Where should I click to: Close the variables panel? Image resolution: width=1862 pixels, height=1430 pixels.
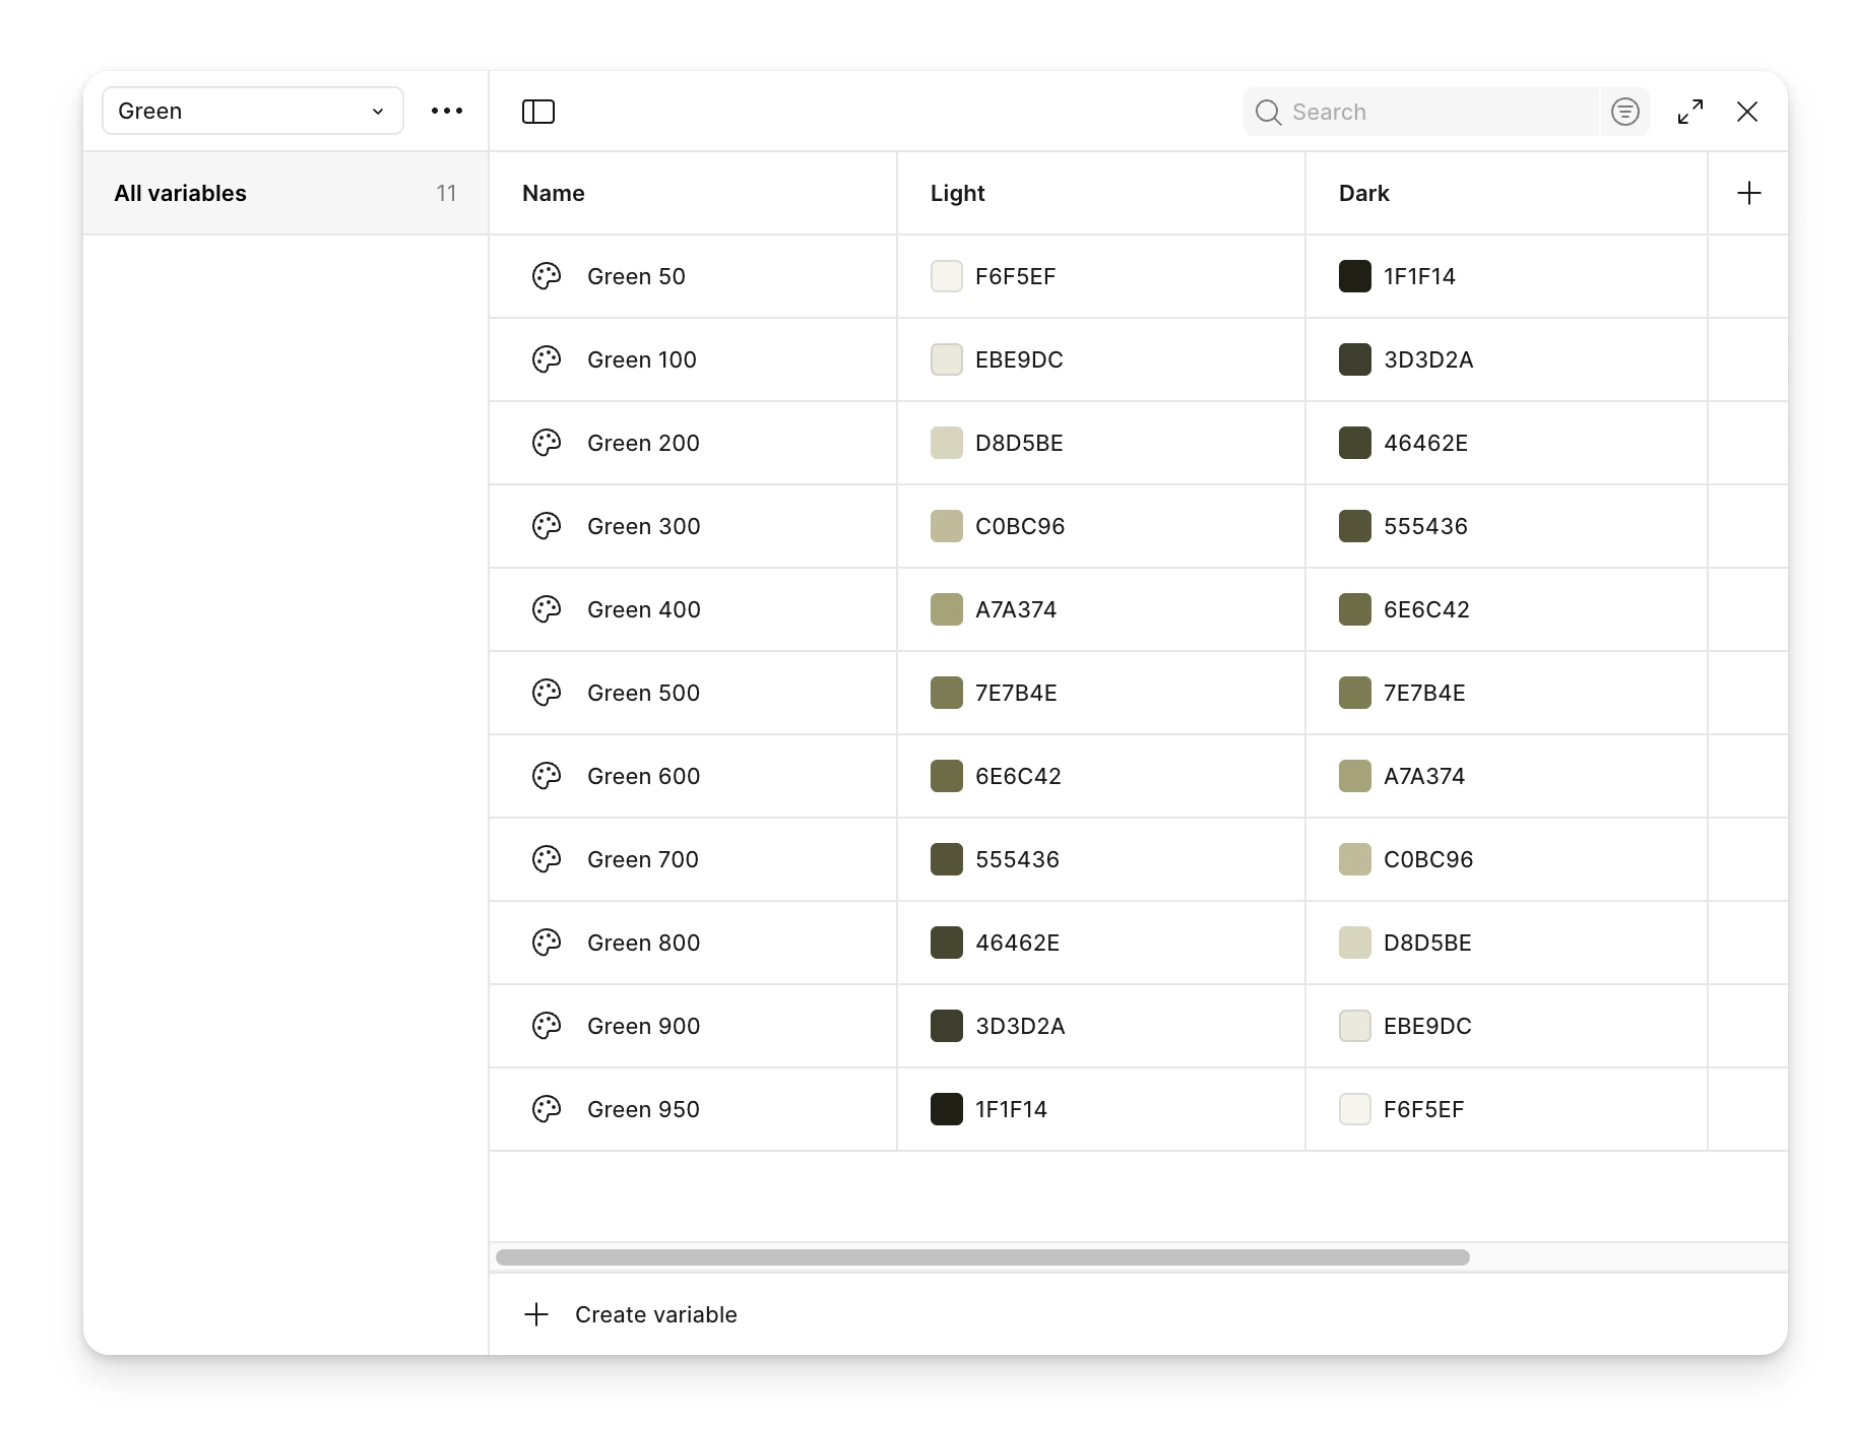[x=1746, y=111]
